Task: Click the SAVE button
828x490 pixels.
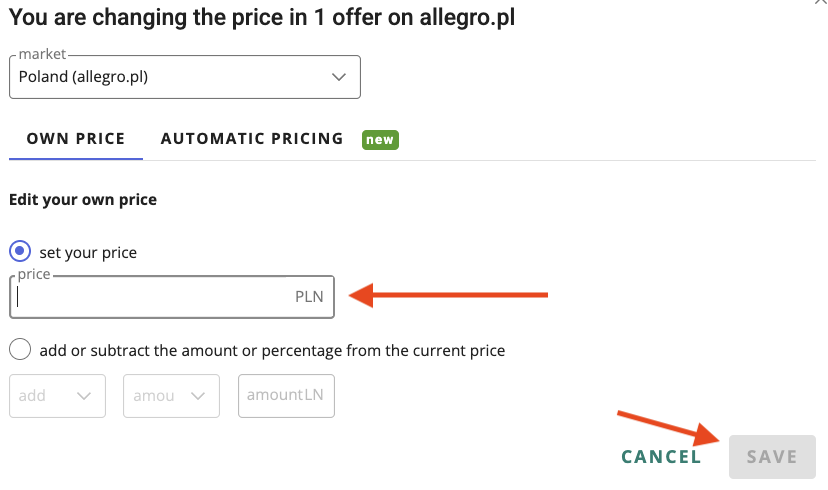Action: point(772,457)
